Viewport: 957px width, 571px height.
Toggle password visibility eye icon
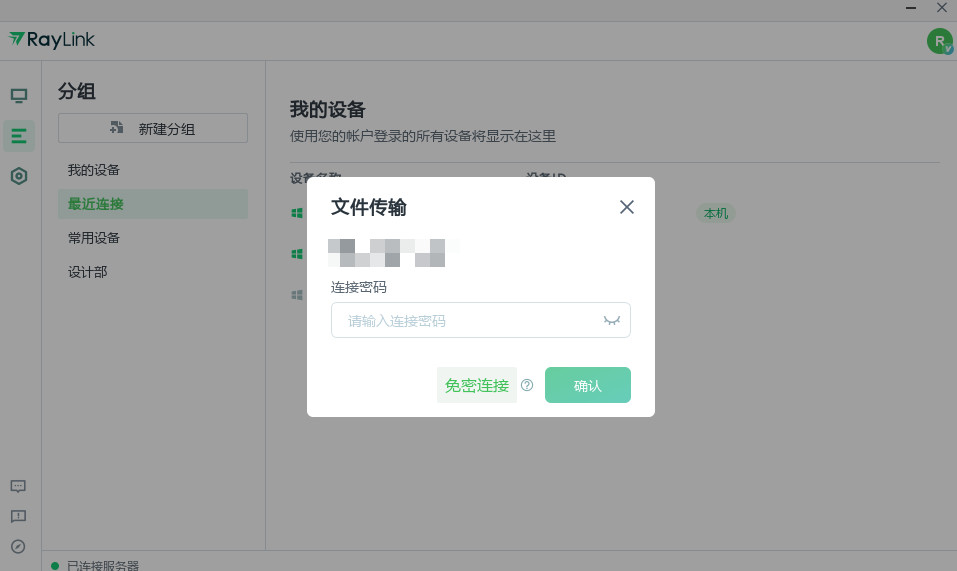pos(612,320)
